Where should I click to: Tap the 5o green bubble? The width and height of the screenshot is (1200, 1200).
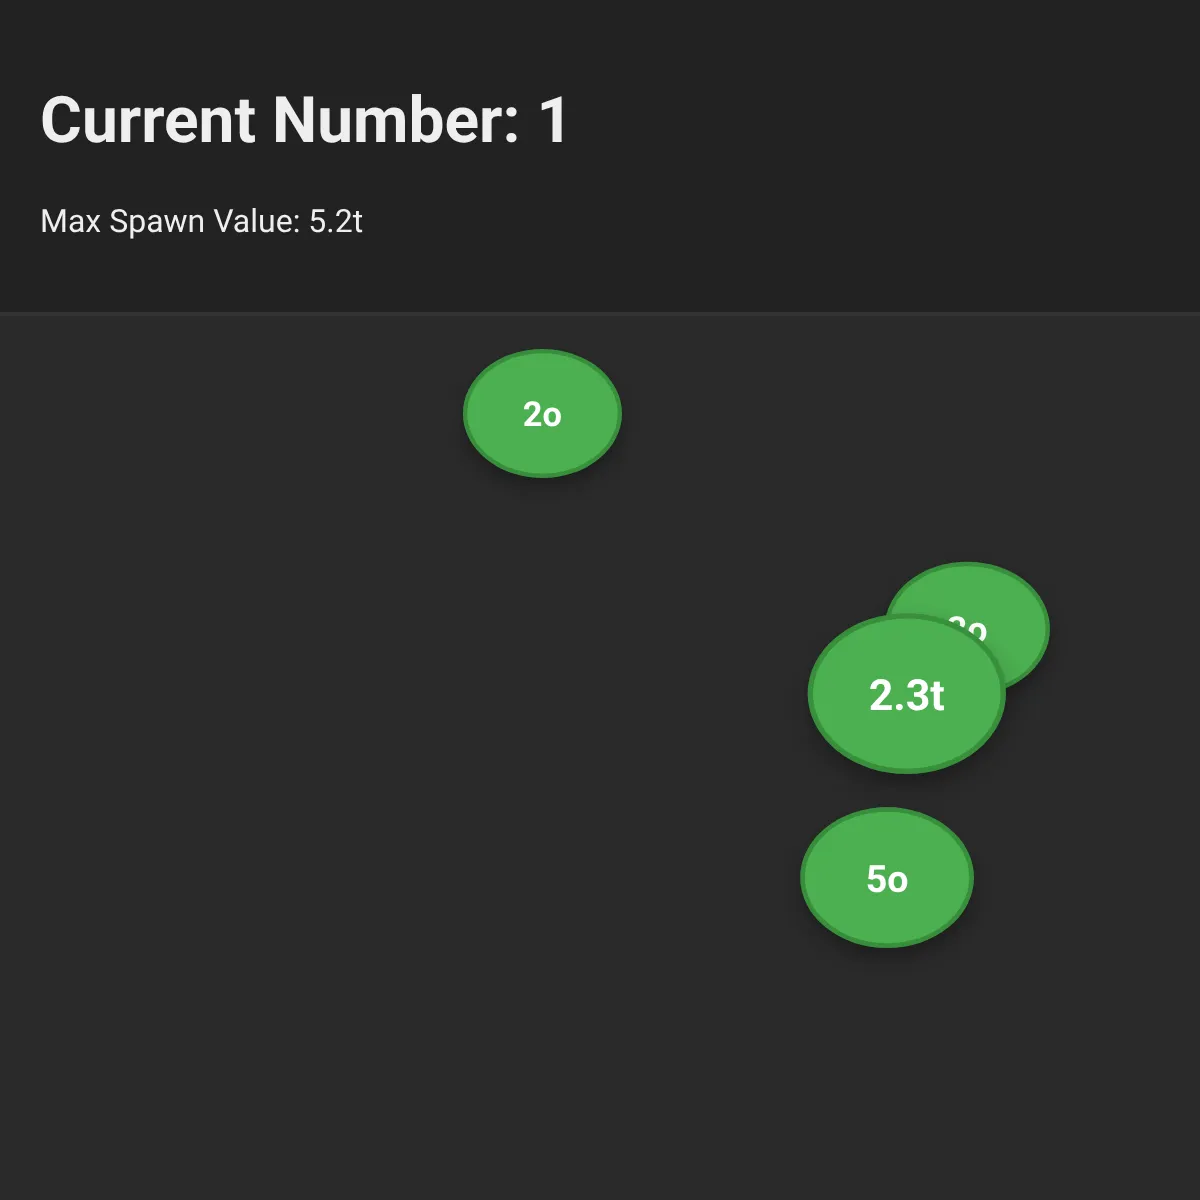tap(887, 877)
